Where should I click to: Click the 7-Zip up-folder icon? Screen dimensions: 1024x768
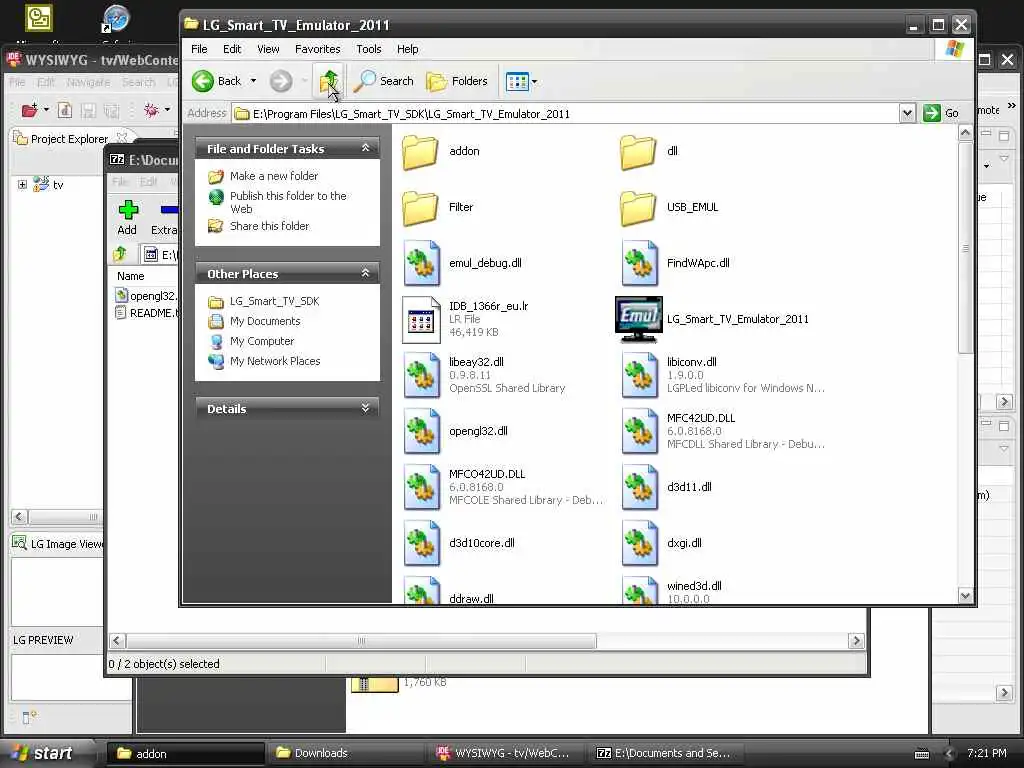pos(121,255)
